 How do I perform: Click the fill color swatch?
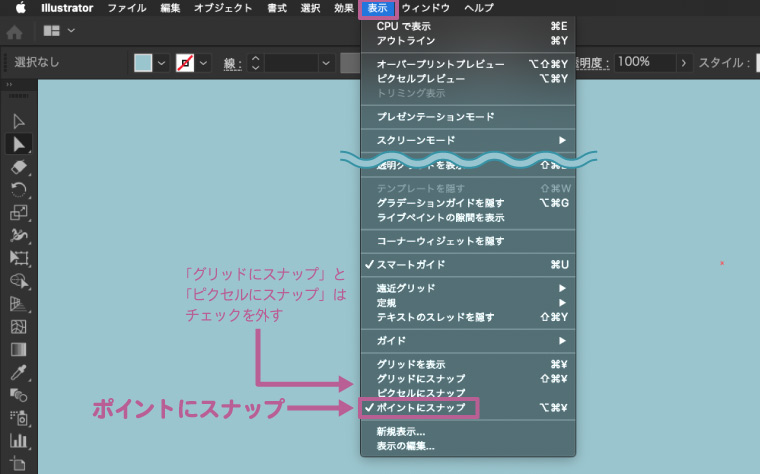click(143, 63)
